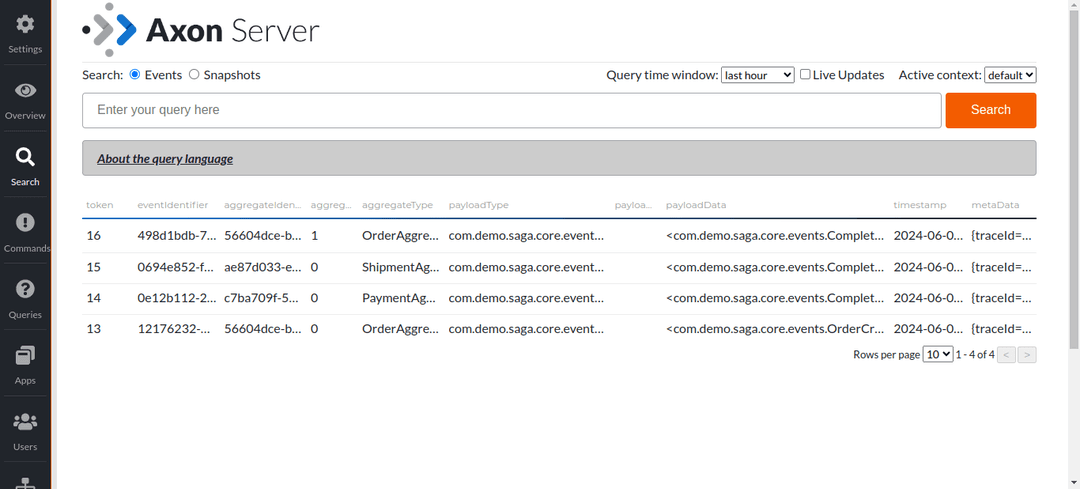
Task: Open the About the query language link
Action: pos(165,159)
